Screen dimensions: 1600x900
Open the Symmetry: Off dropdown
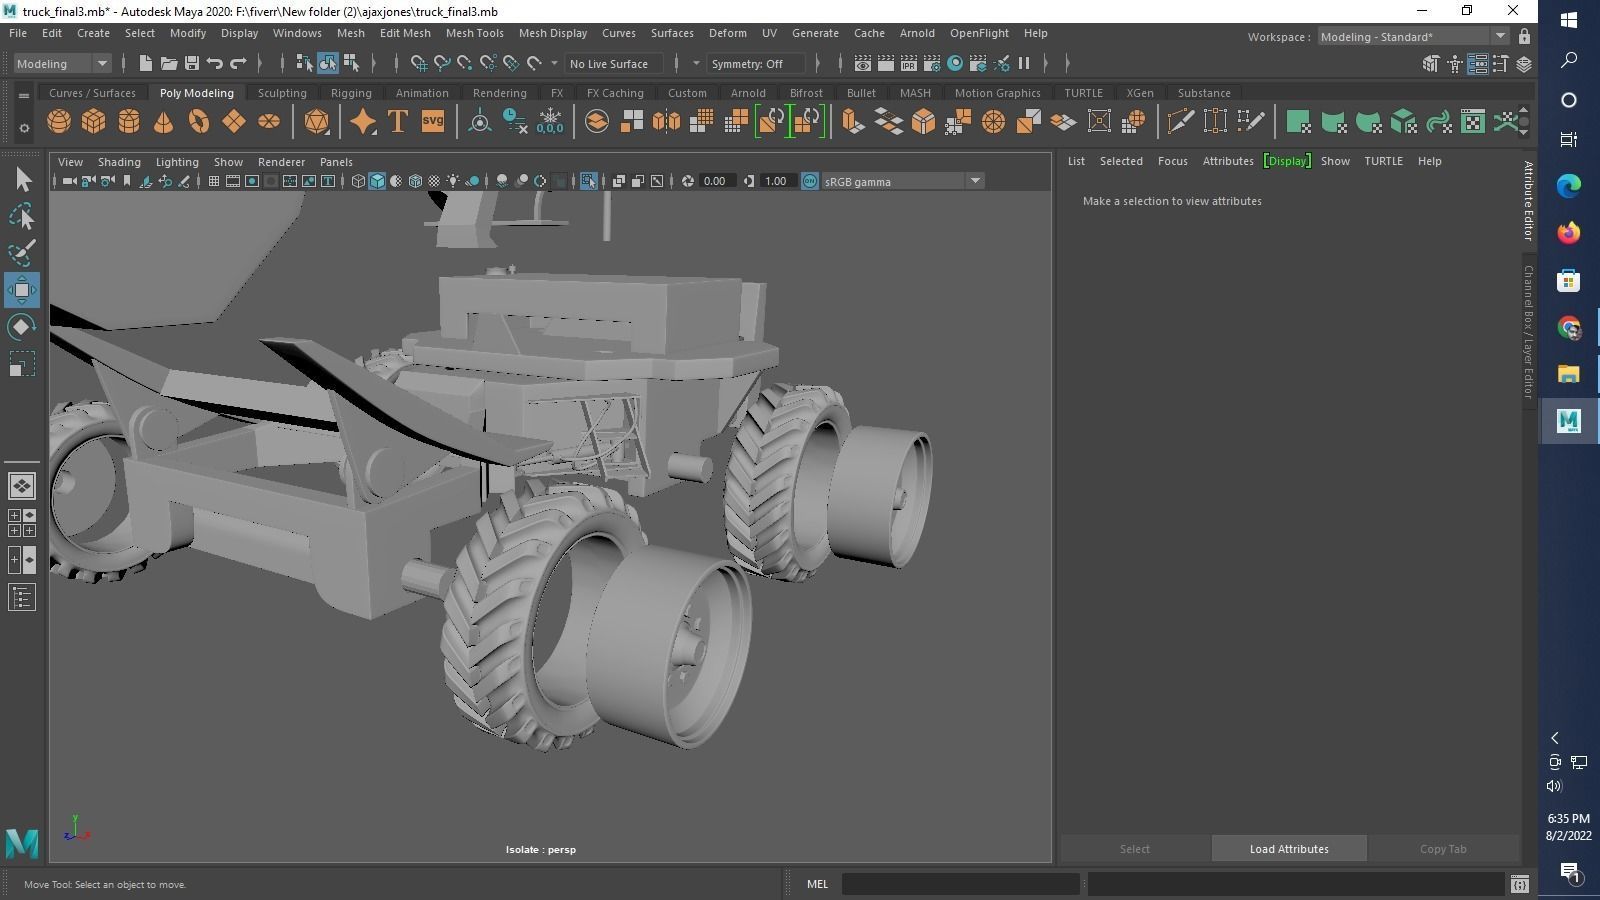click(x=757, y=63)
